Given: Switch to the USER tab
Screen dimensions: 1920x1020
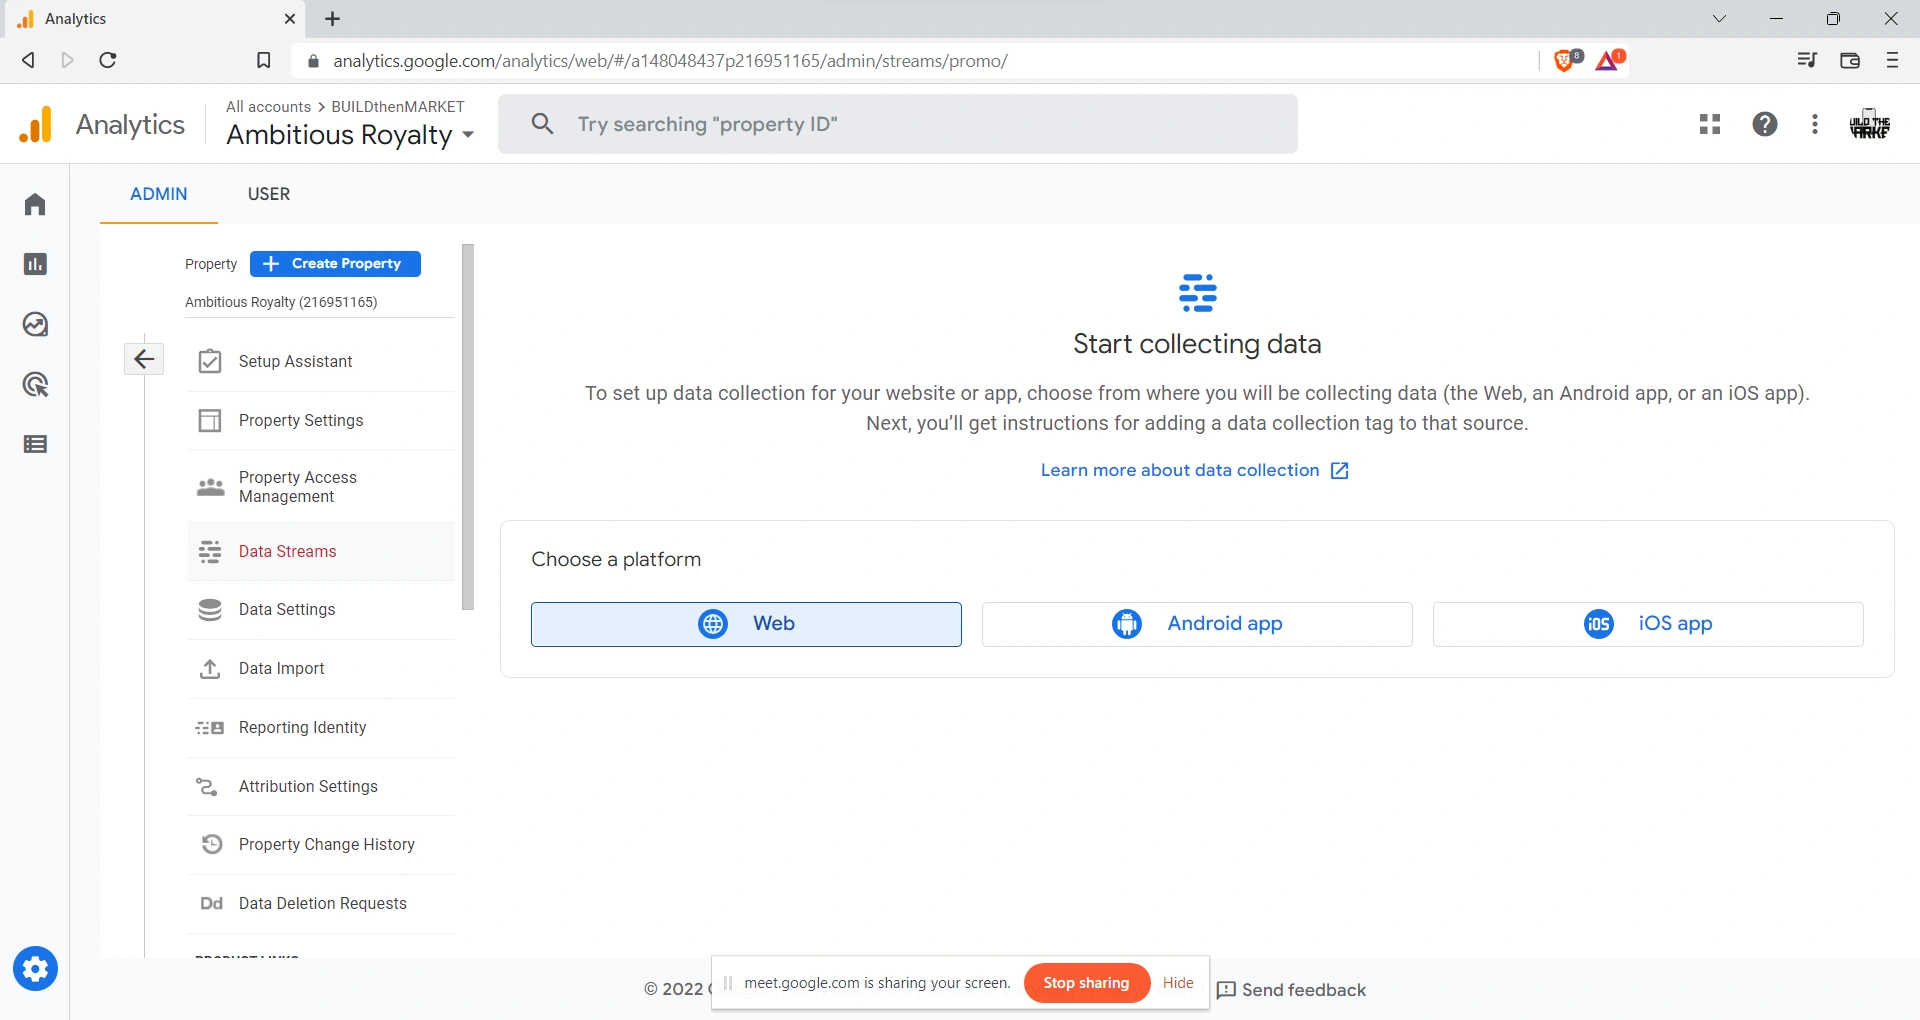Looking at the screenshot, I should click(269, 194).
